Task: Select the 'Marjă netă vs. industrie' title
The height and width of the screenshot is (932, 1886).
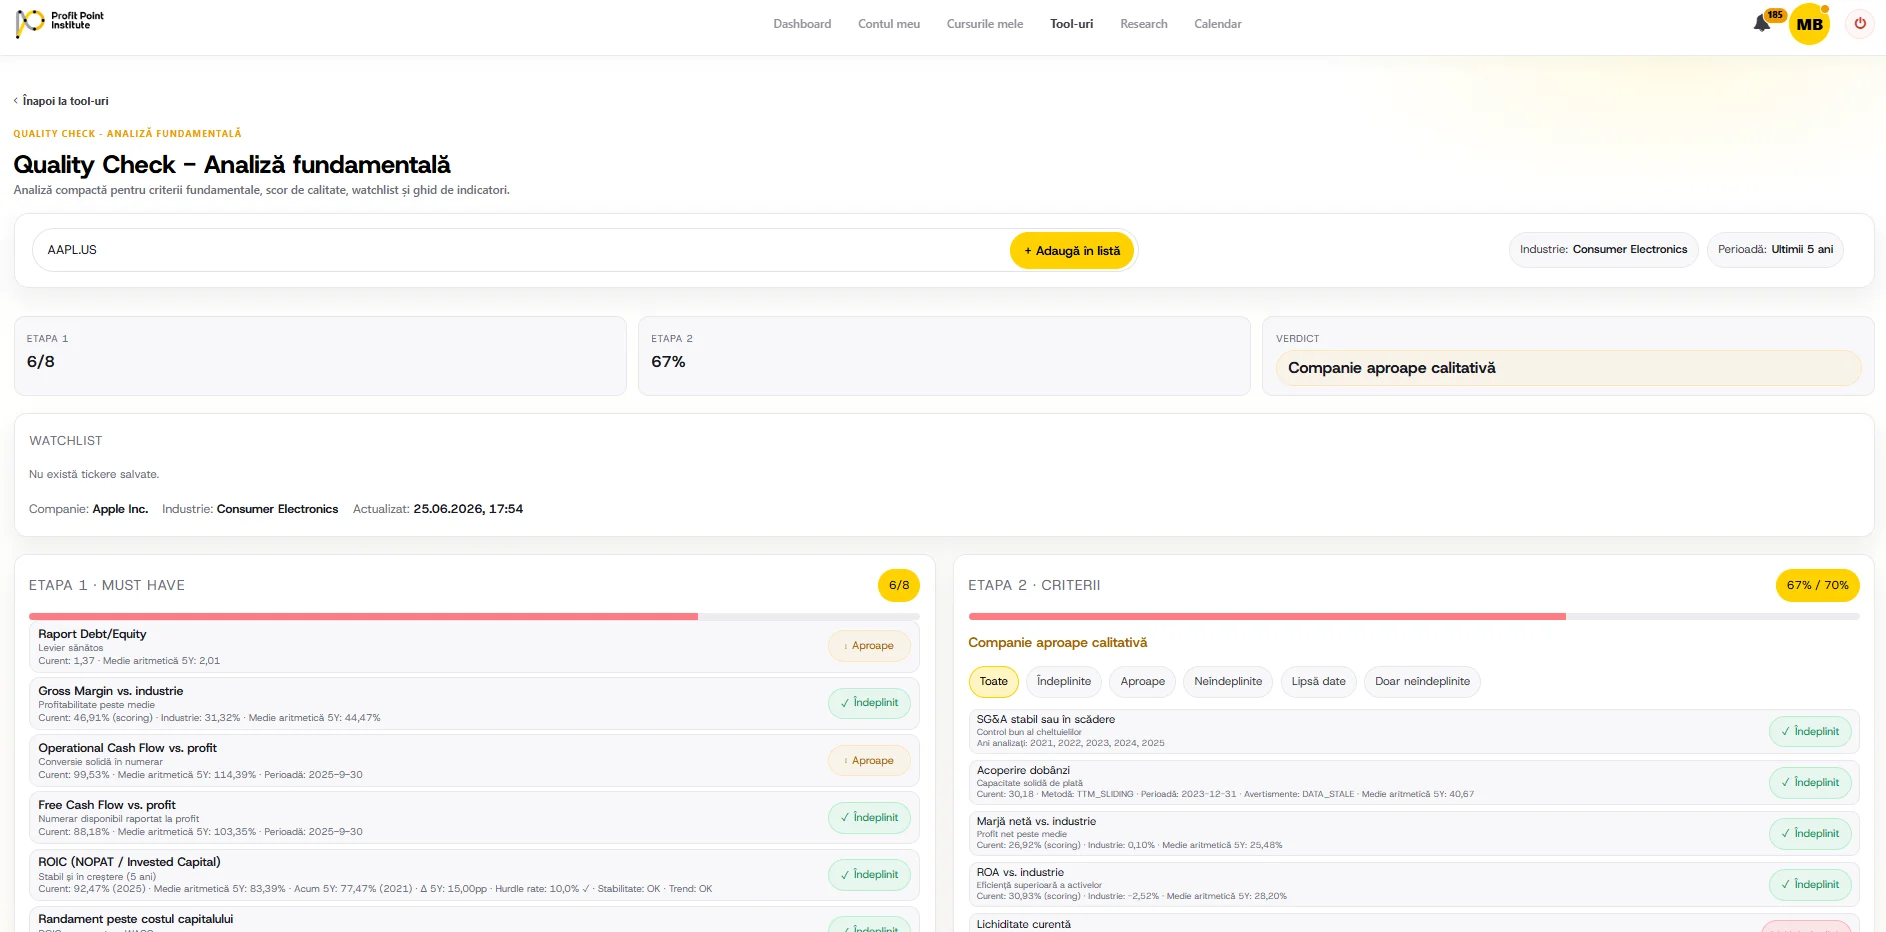Action: coord(1036,821)
